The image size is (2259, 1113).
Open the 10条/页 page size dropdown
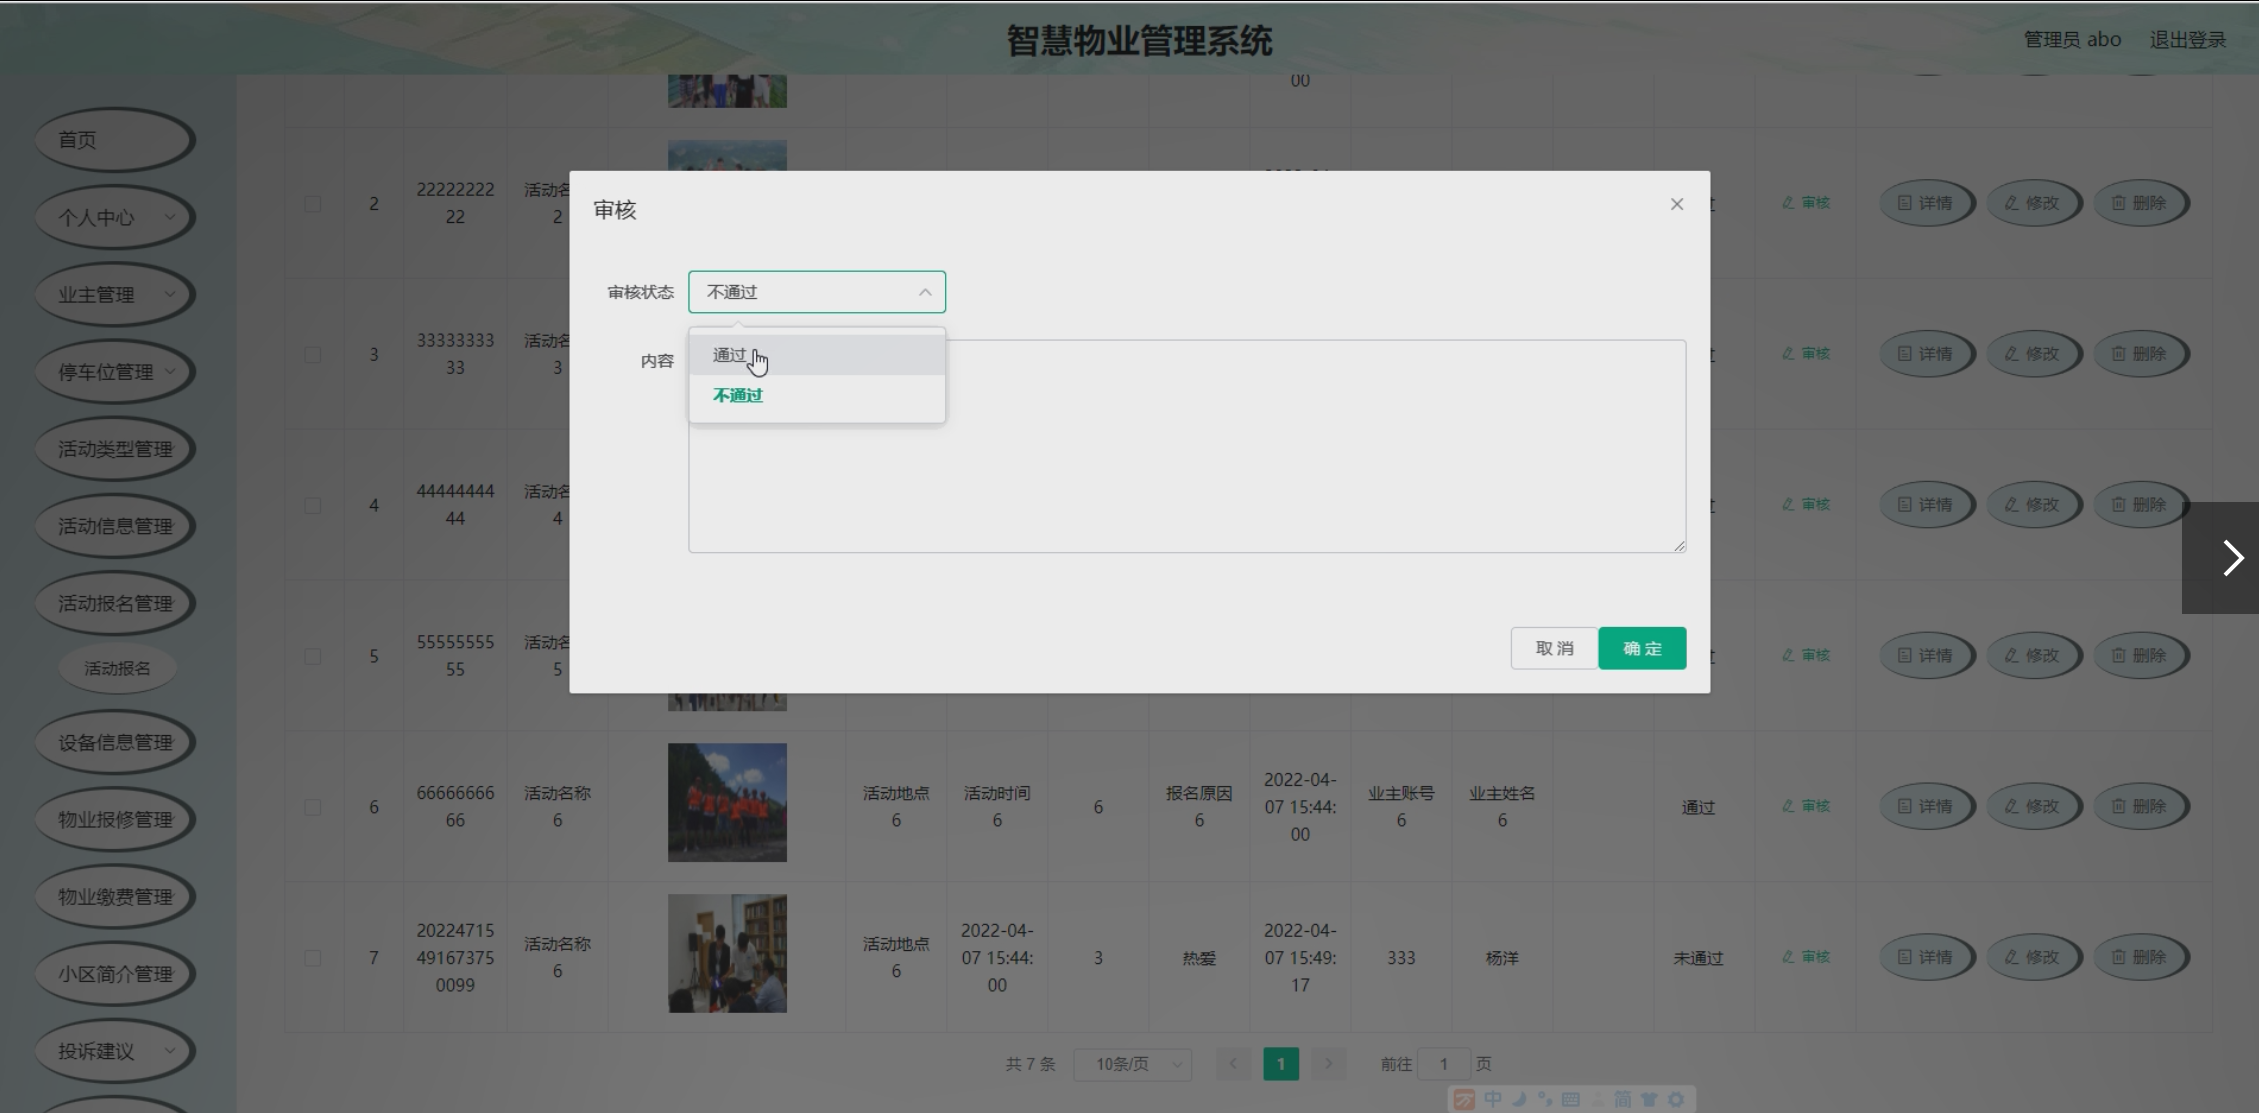(1134, 1064)
